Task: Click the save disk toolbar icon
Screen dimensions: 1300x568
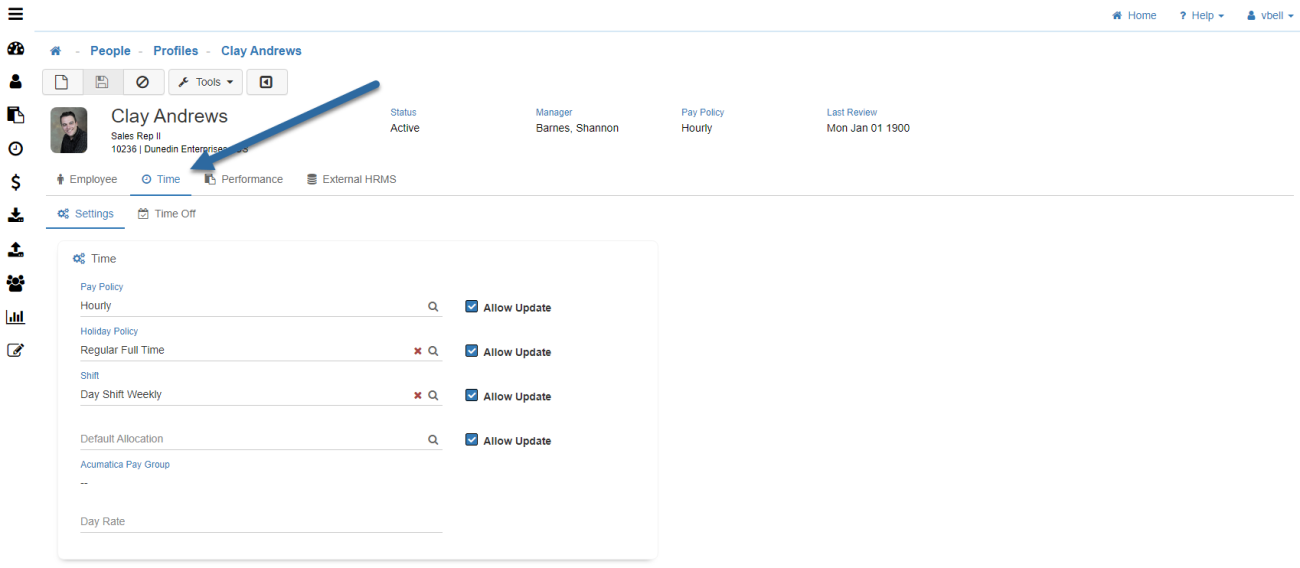Action: [x=102, y=82]
